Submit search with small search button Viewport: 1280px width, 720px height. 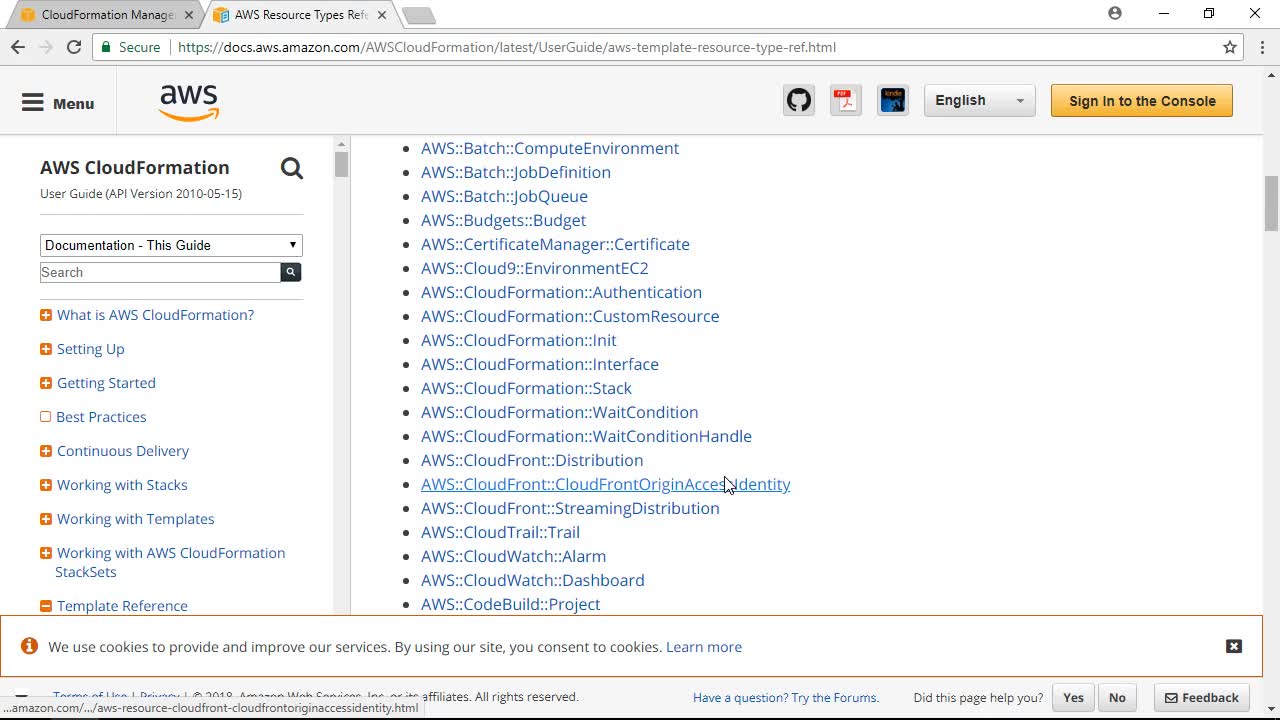(x=291, y=272)
